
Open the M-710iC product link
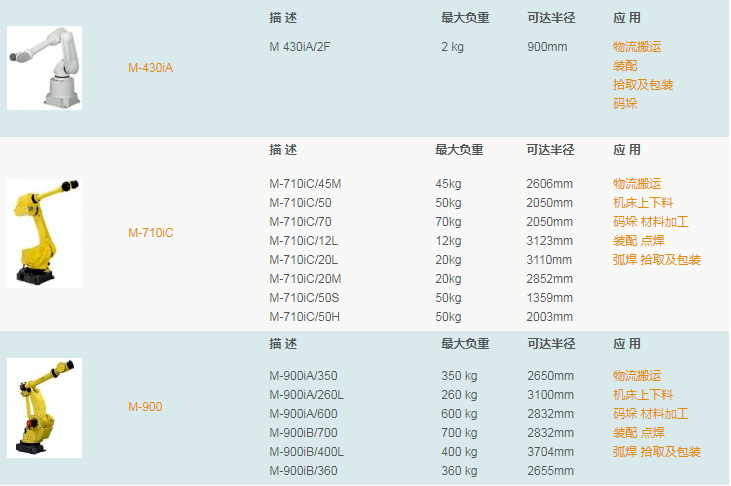[x=151, y=233]
